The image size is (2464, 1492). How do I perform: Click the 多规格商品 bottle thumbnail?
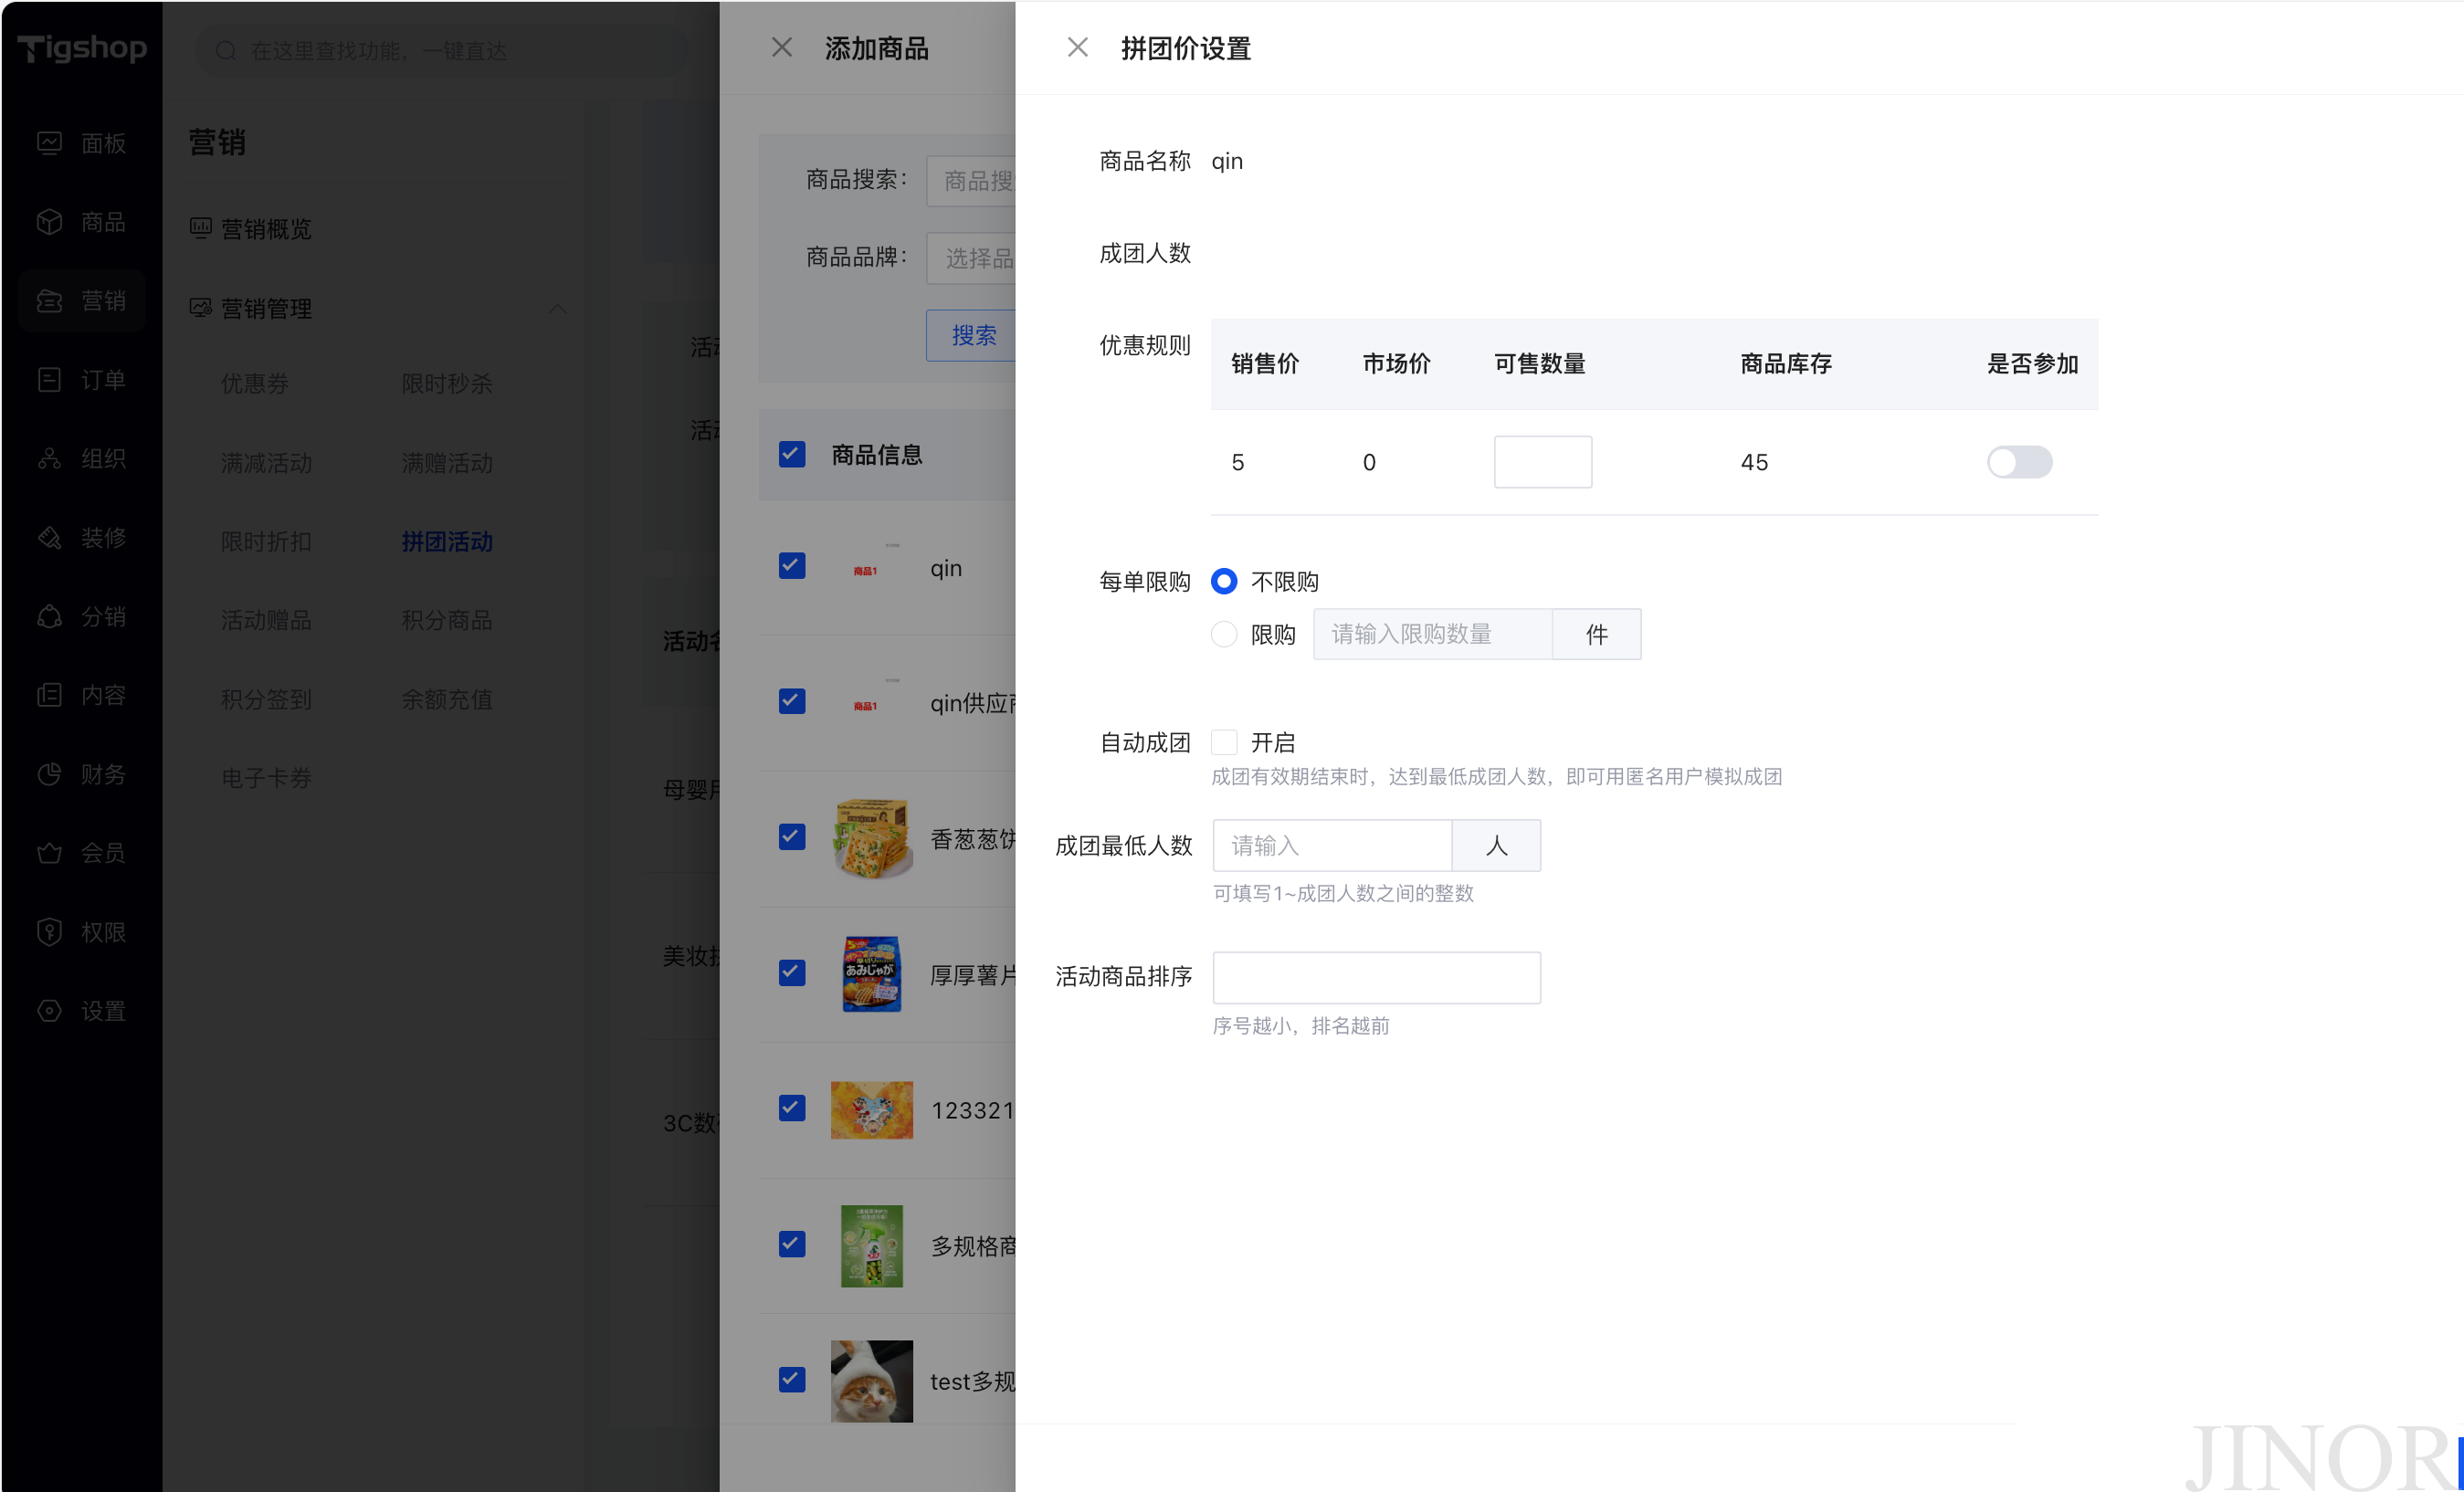pyautogui.click(x=872, y=1245)
